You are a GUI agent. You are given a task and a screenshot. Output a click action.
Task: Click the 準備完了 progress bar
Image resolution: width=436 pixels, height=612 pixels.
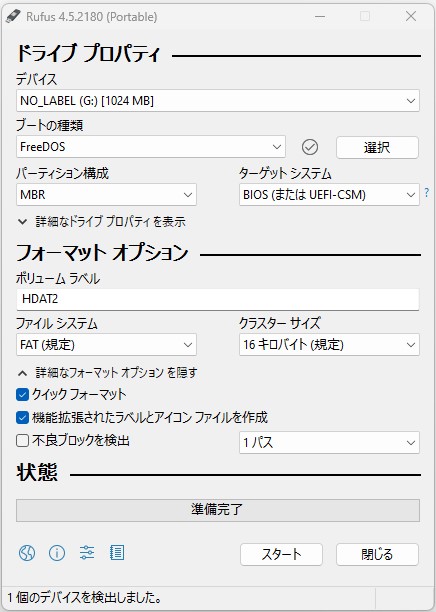pos(218,510)
